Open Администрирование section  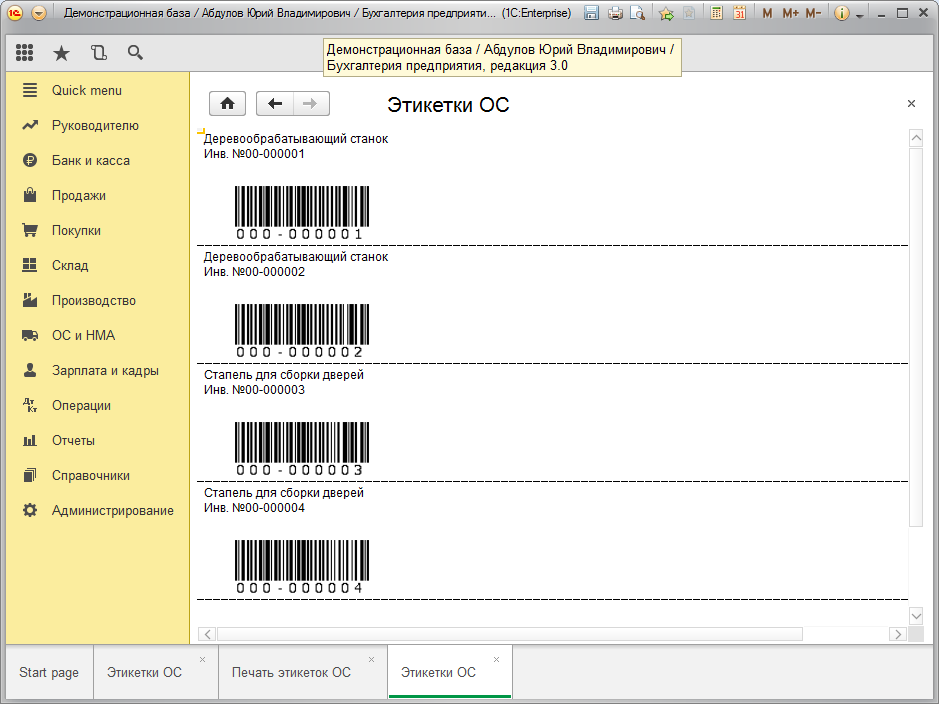pos(98,511)
